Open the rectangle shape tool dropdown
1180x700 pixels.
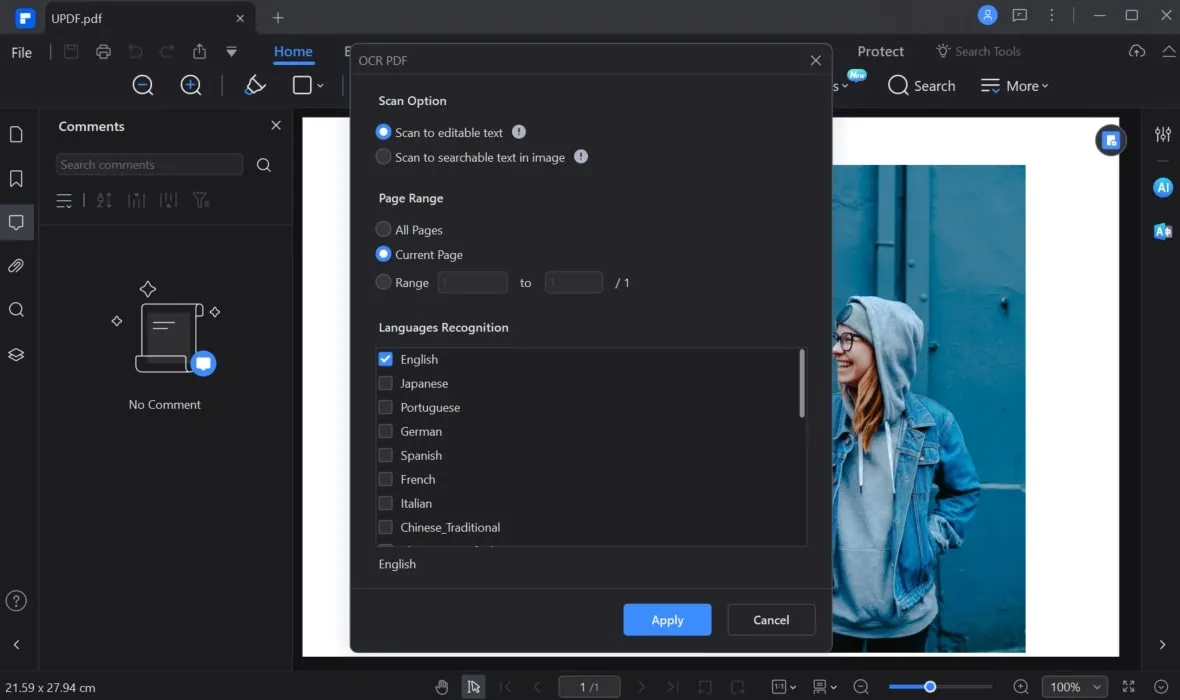coord(320,86)
